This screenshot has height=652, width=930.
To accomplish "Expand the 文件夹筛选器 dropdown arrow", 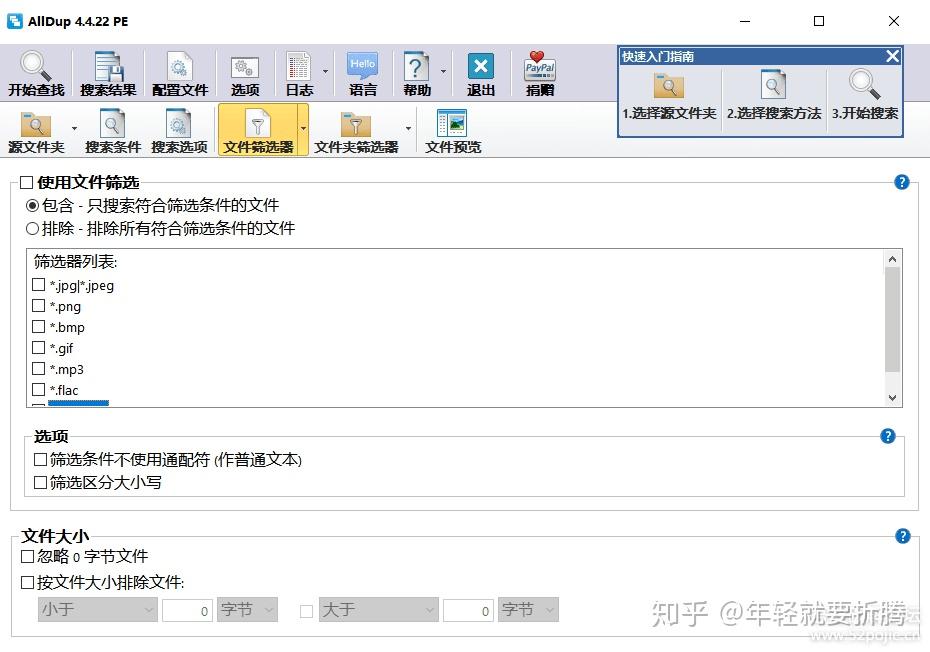I will click(408, 129).
